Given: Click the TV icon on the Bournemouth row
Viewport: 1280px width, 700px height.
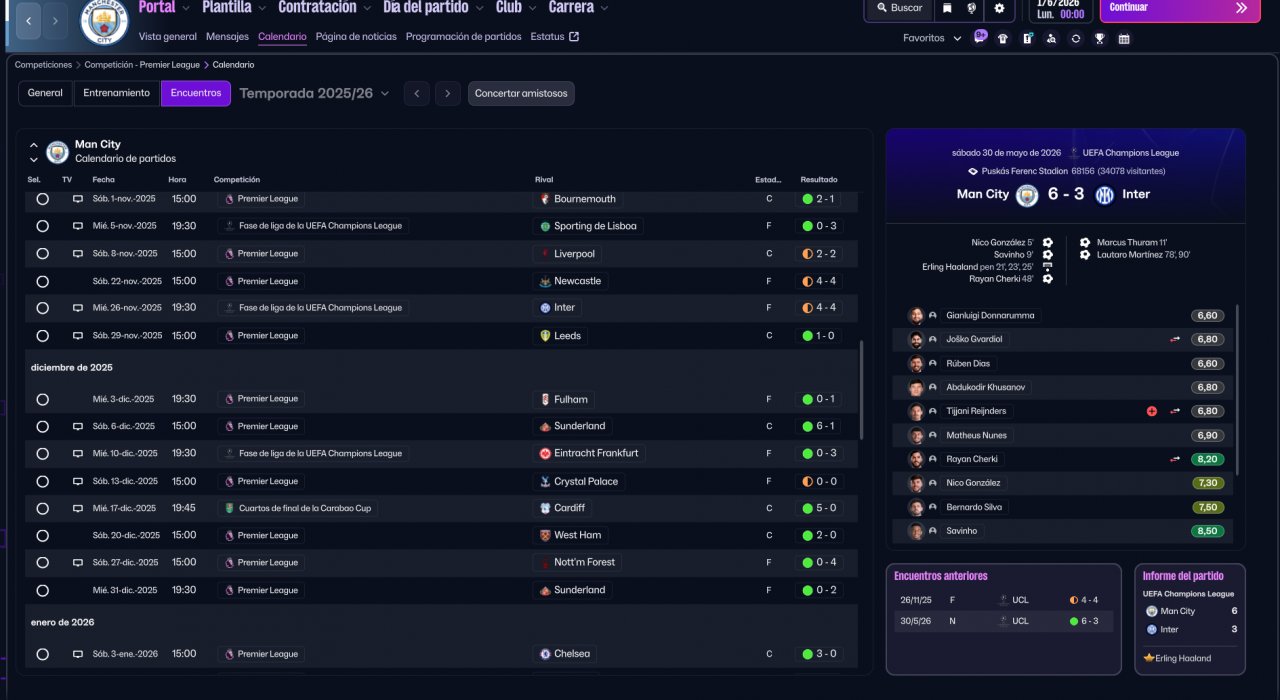Looking at the screenshot, I should coord(78,199).
